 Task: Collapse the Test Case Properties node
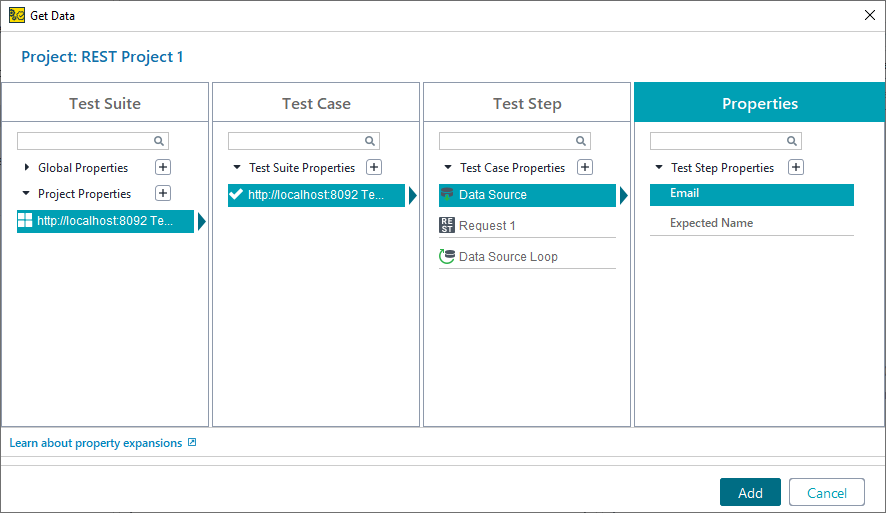coord(448,167)
